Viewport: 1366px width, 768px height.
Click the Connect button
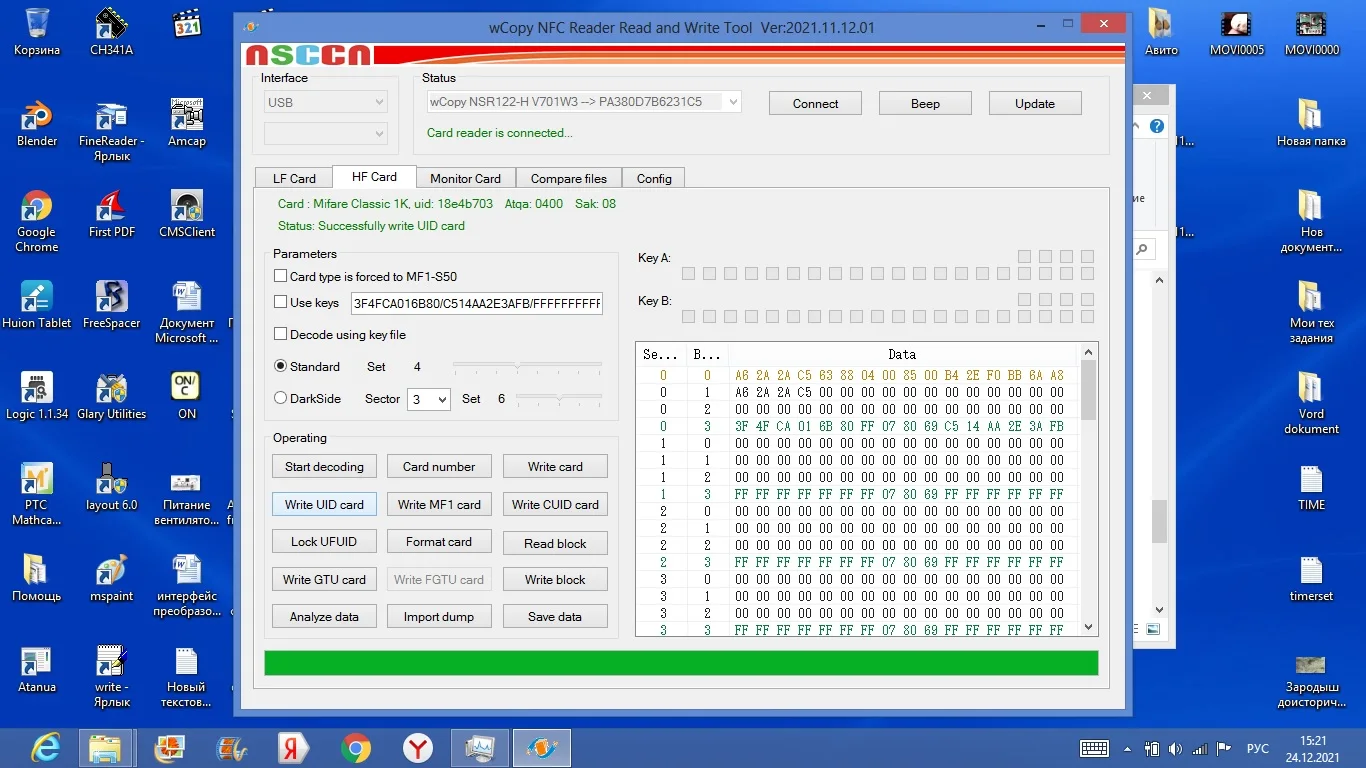[816, 103]
